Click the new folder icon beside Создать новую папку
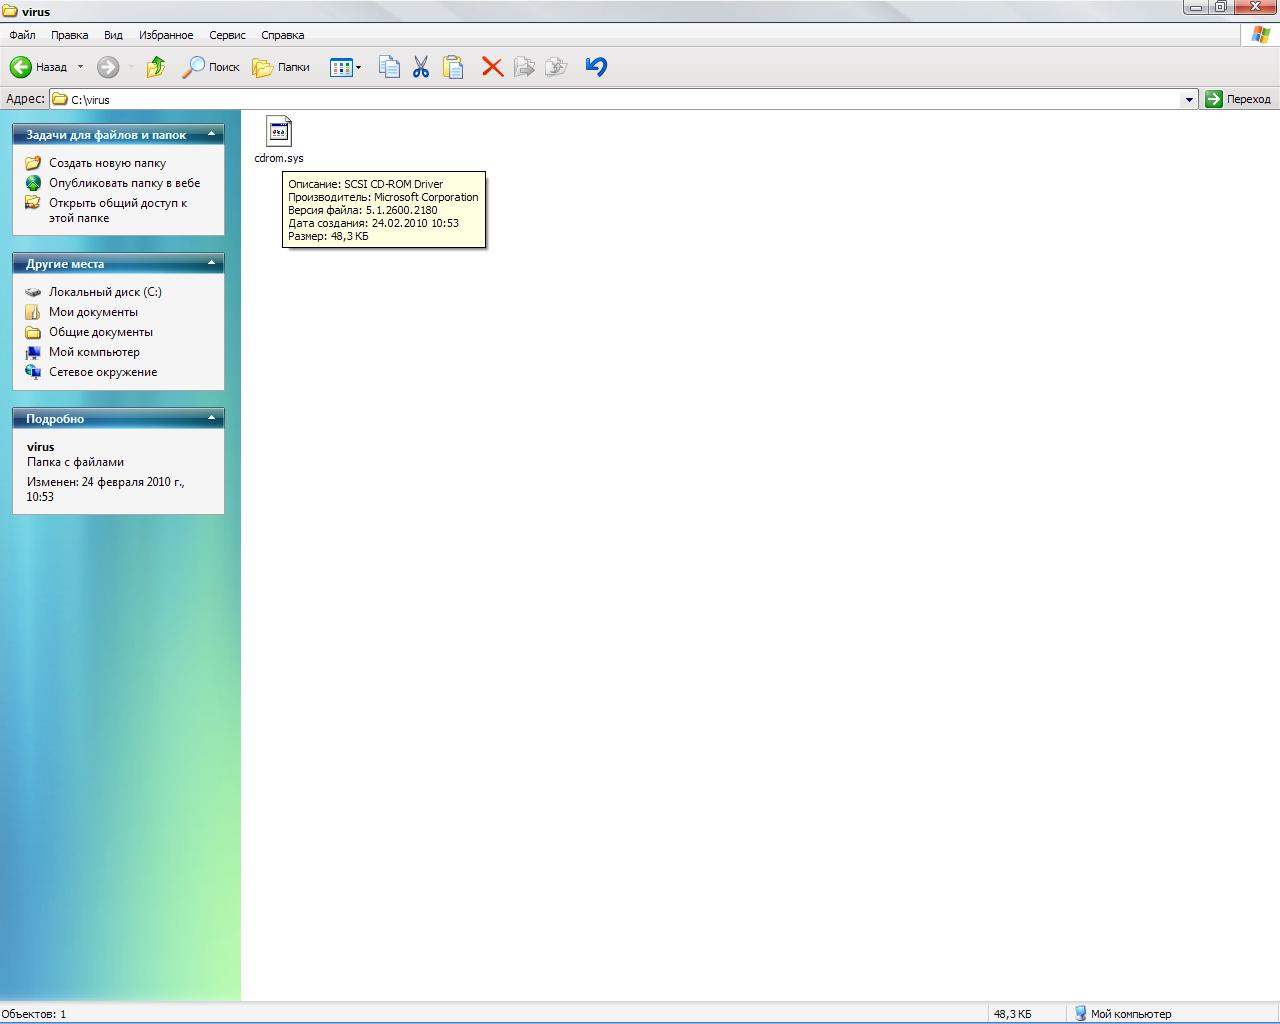 (33, 163)
